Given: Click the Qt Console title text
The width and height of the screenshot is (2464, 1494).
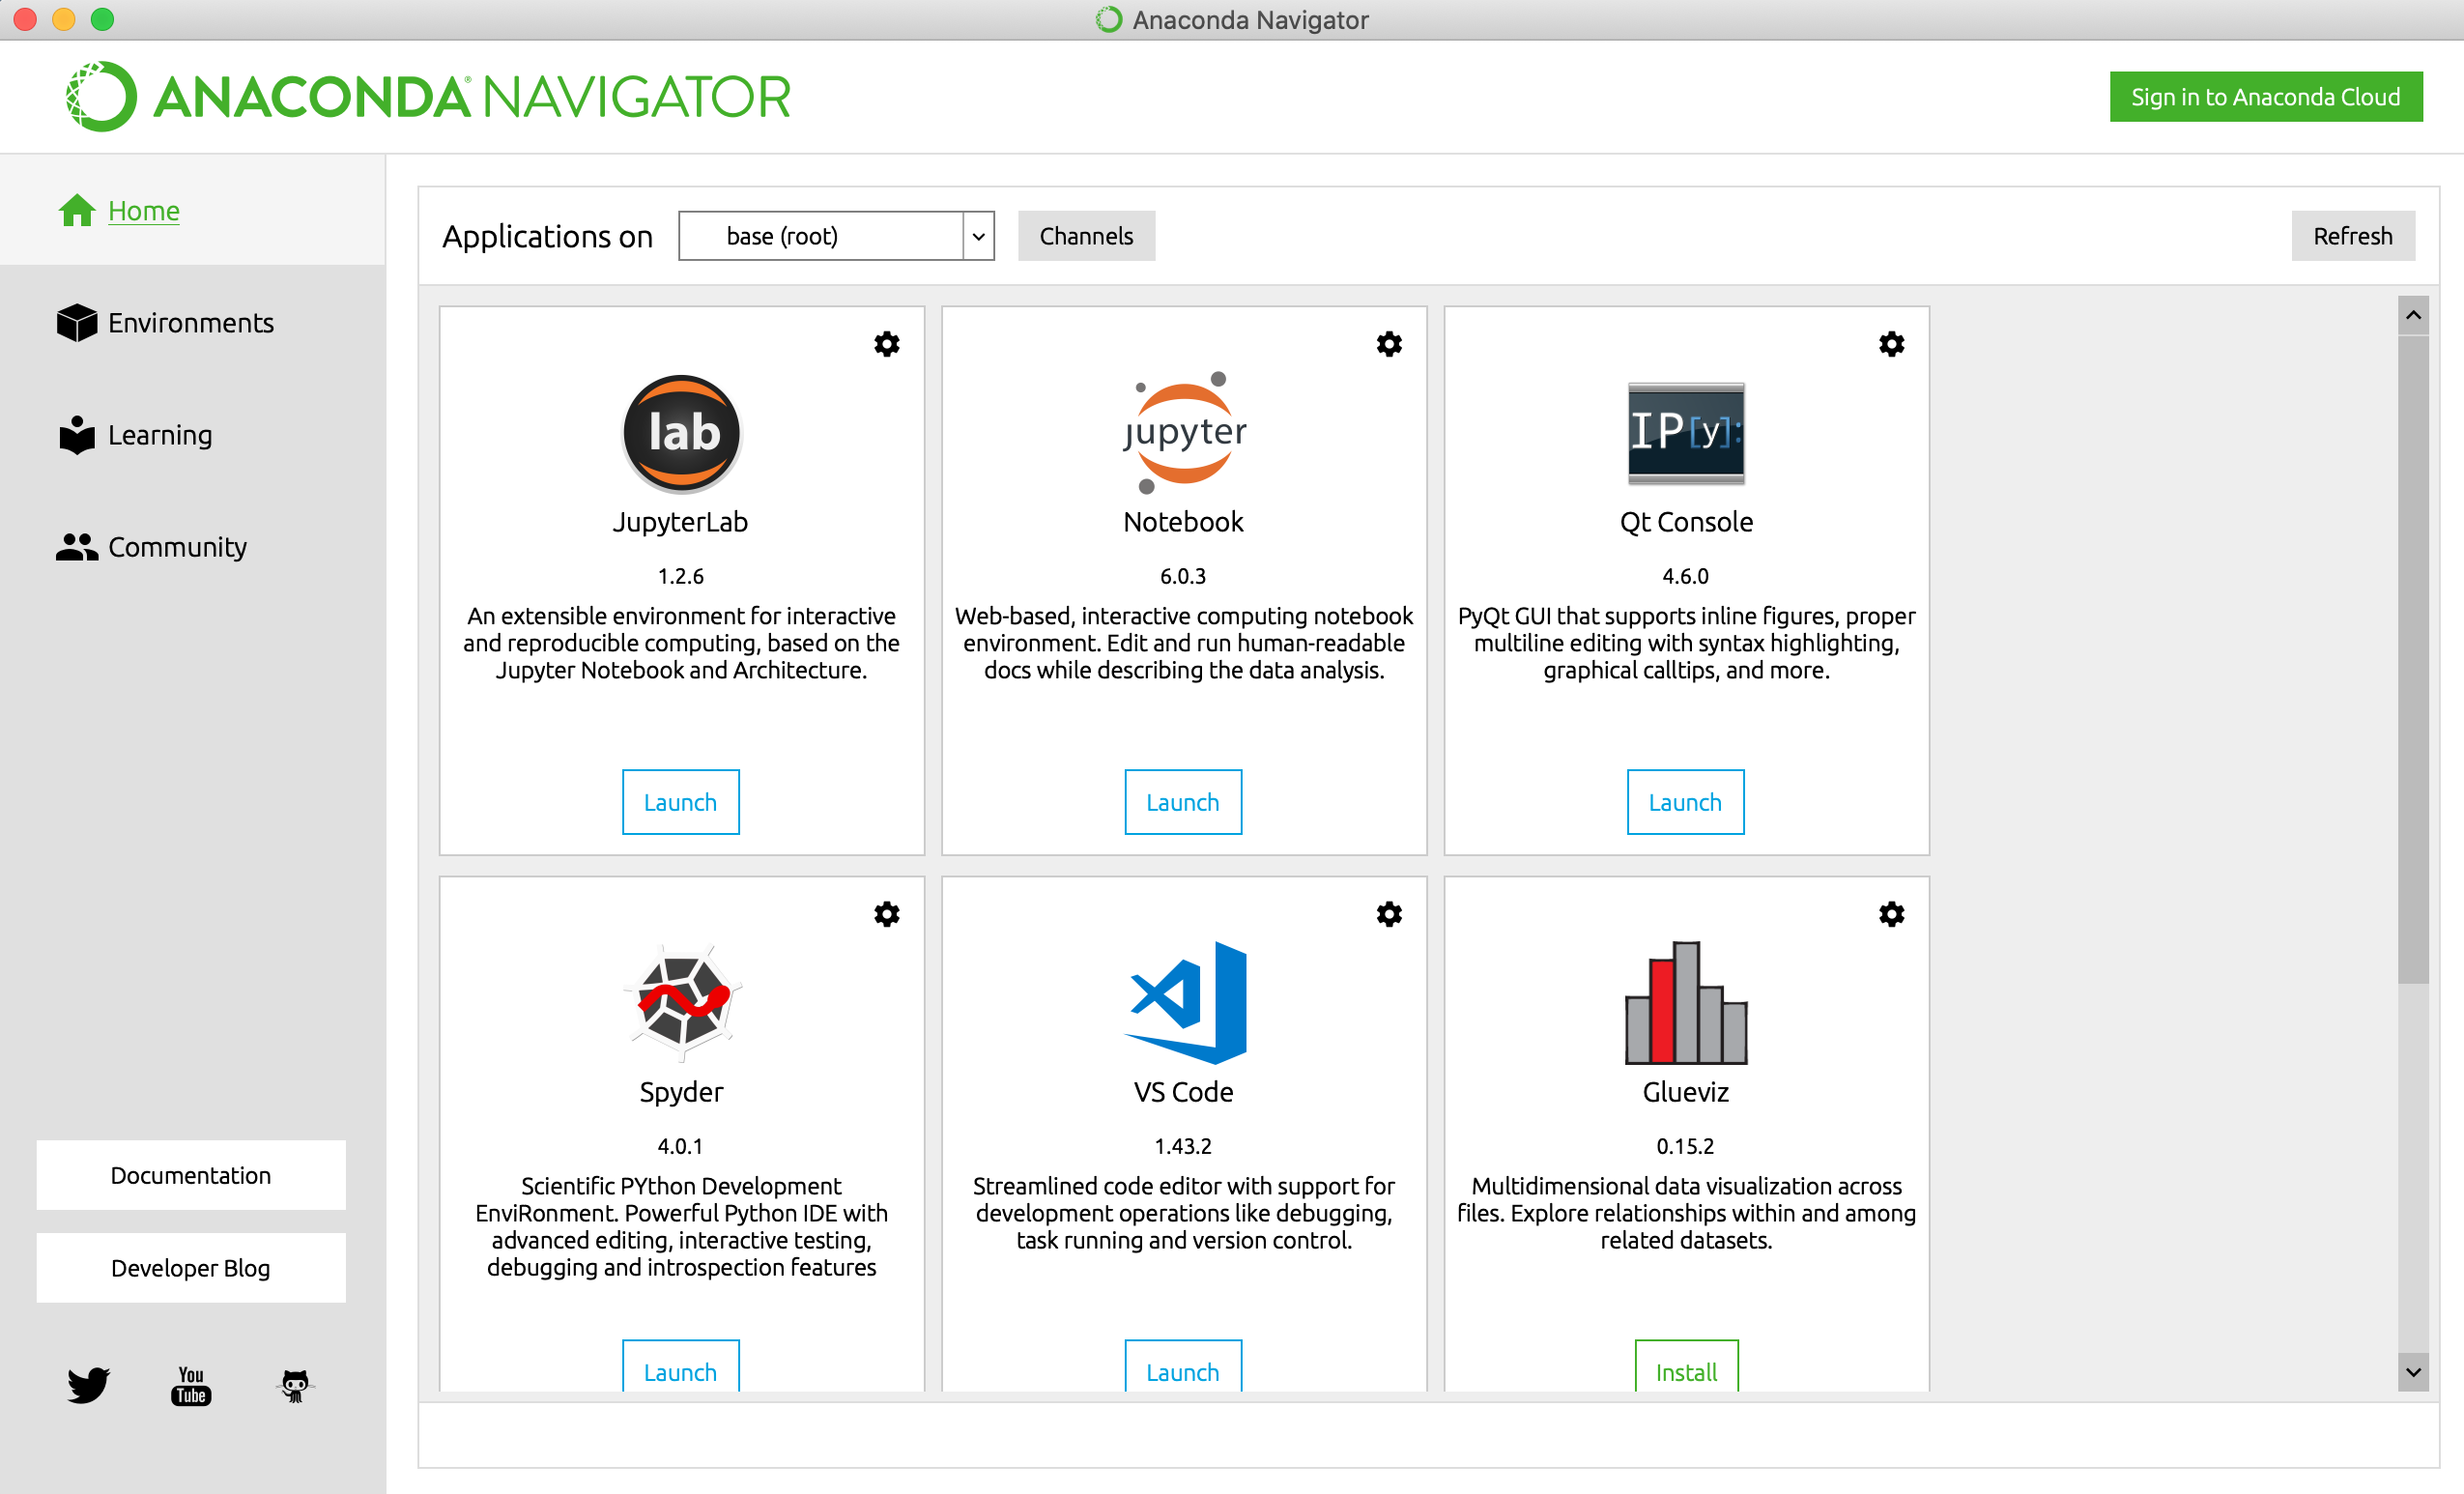Looking at the screenshot, I should (1686, 522).
